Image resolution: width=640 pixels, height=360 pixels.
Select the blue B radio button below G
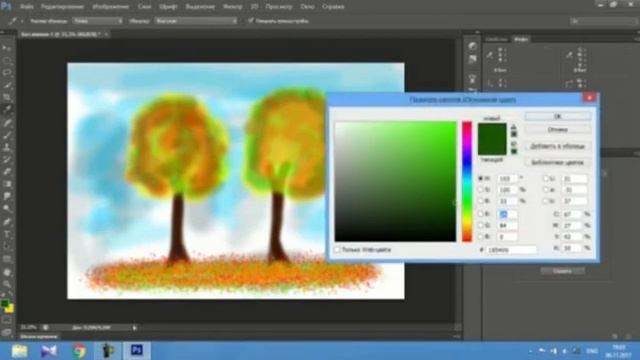tap(481, 236)
